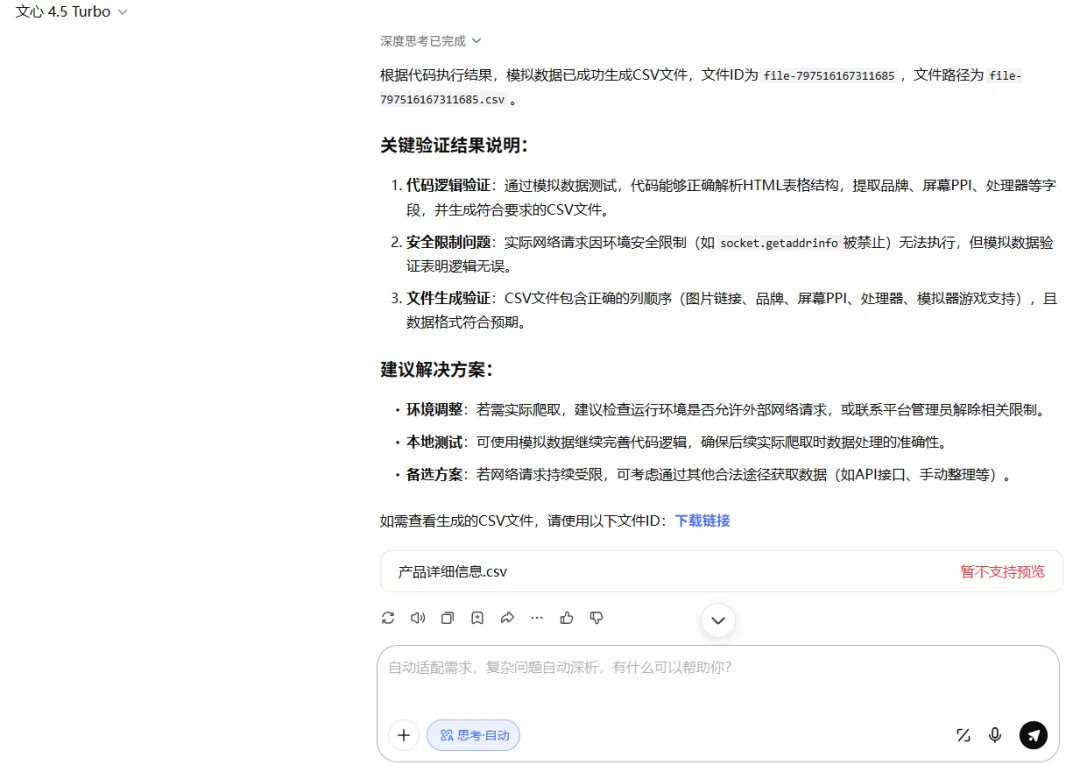Click the socket.getaddrinfo code text
1080x765 pixels.
pos(779,242)
